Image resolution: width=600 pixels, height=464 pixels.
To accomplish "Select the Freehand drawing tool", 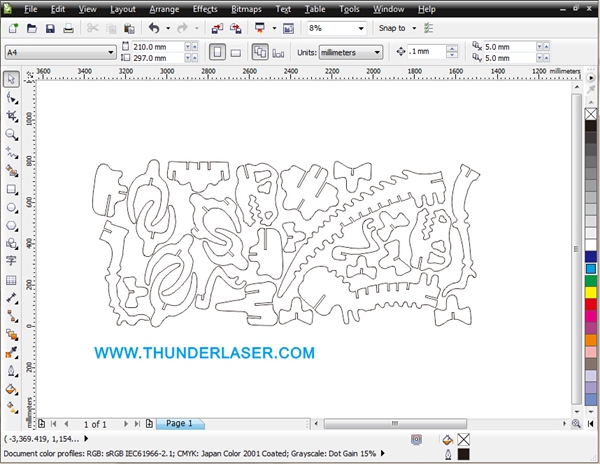I will 11,153.
